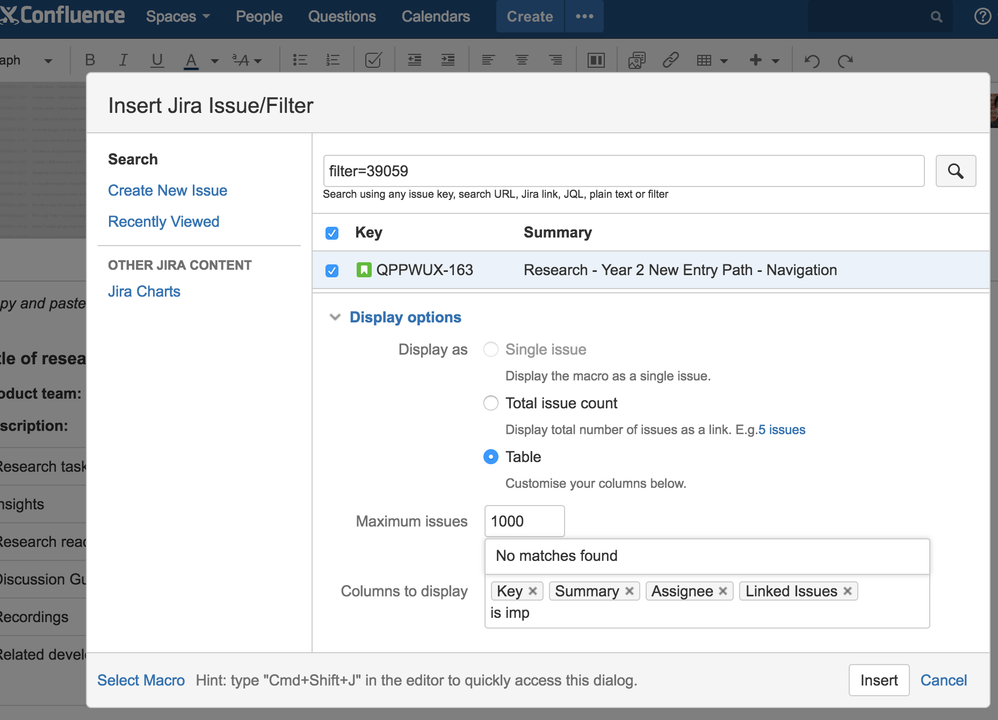Insert a bullet list from the toolbar

(300, 60)
